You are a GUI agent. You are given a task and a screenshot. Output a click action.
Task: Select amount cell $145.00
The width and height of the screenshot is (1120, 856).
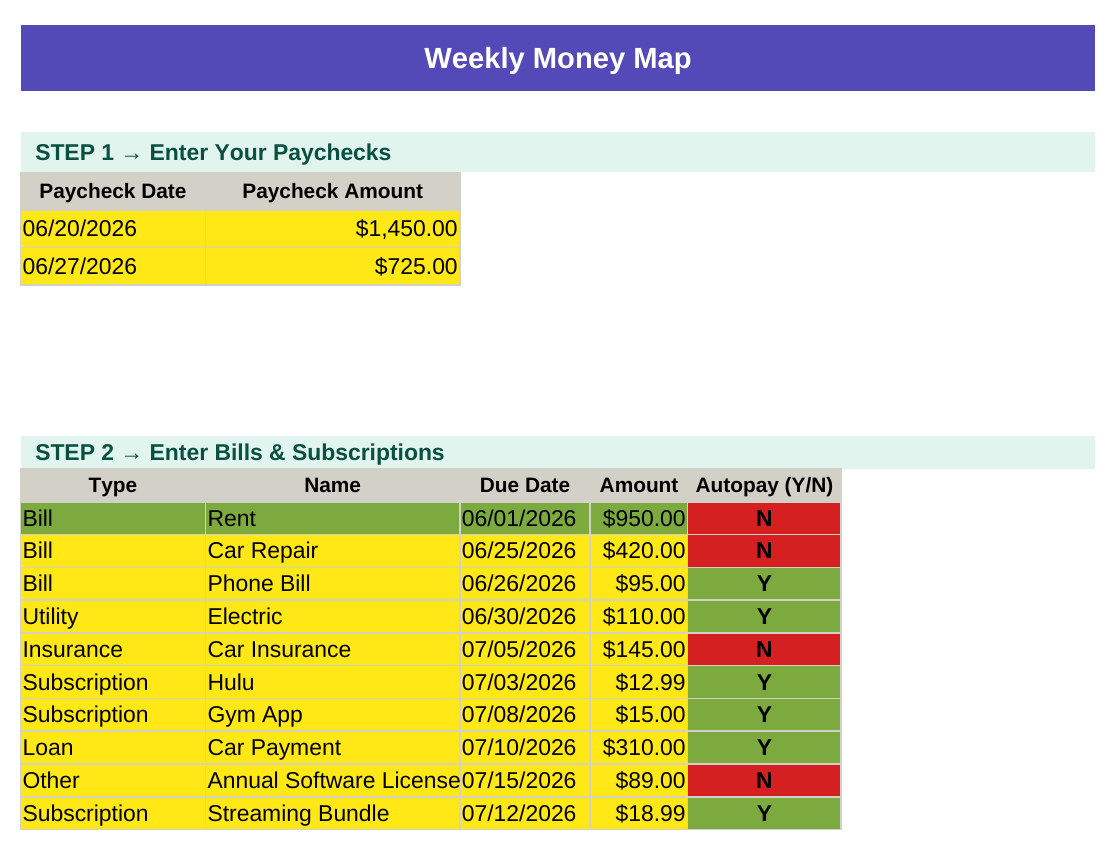(x=639, y=650)
